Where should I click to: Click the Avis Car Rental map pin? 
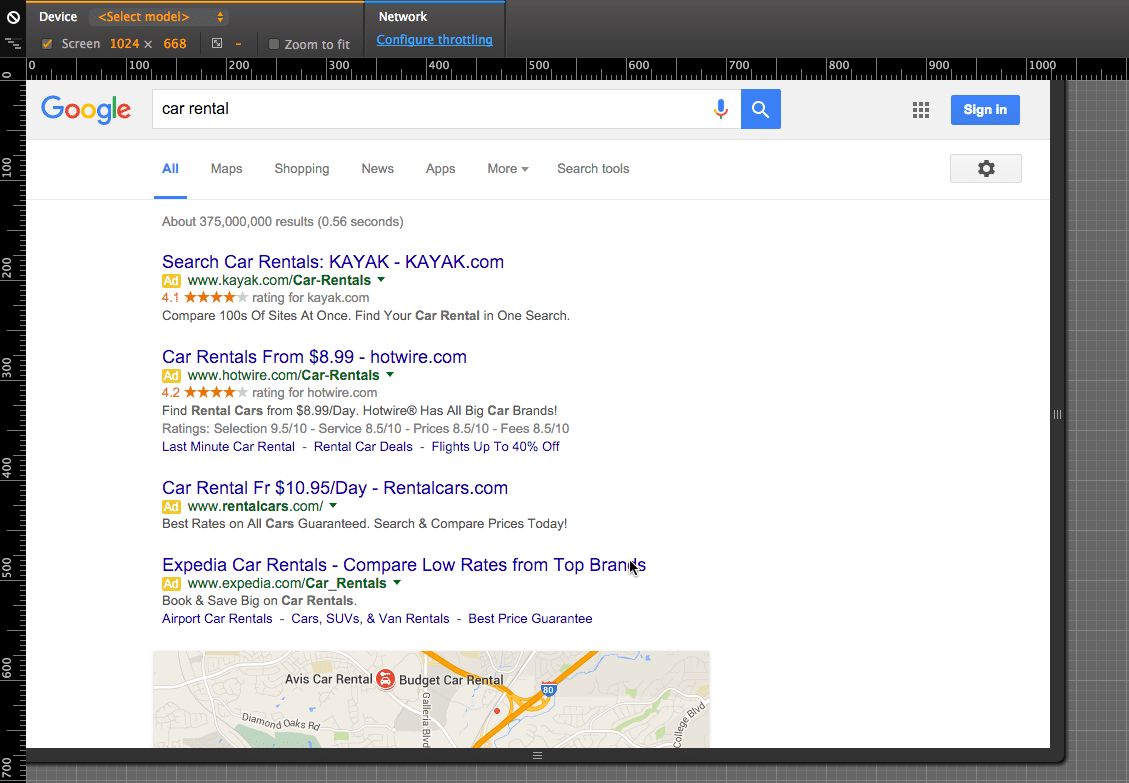[x=386, y=679]
